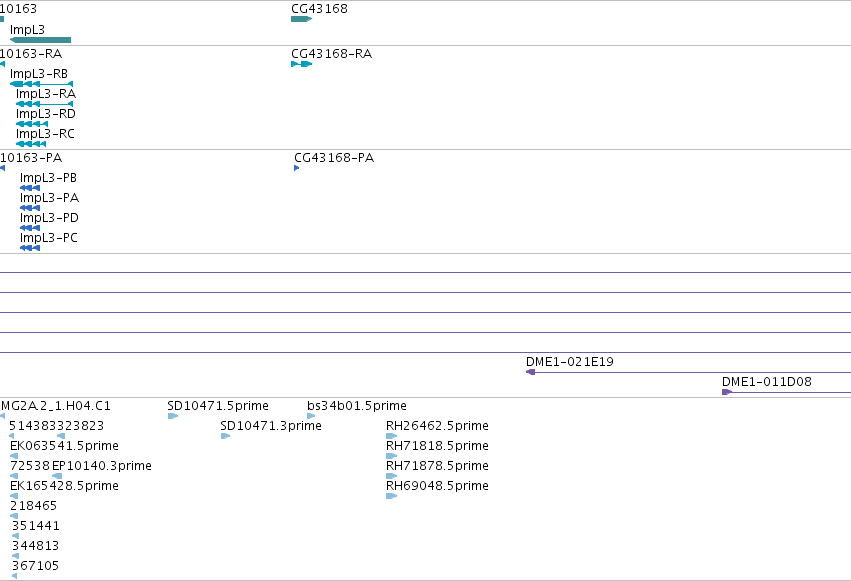Select the RH26462.5prime EST
This screenshot has width=851, height=581.
(391, 436)
